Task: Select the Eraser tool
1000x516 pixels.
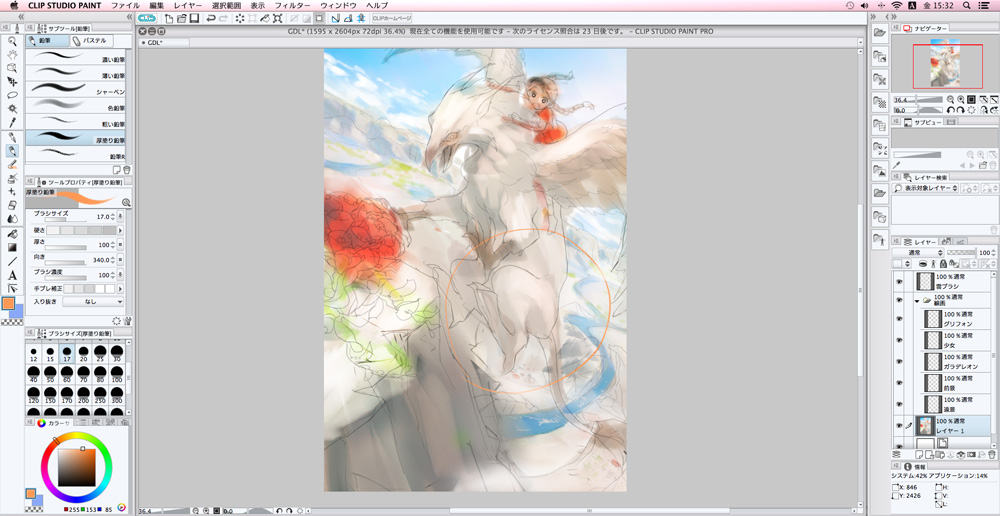Action: [12, 205]
